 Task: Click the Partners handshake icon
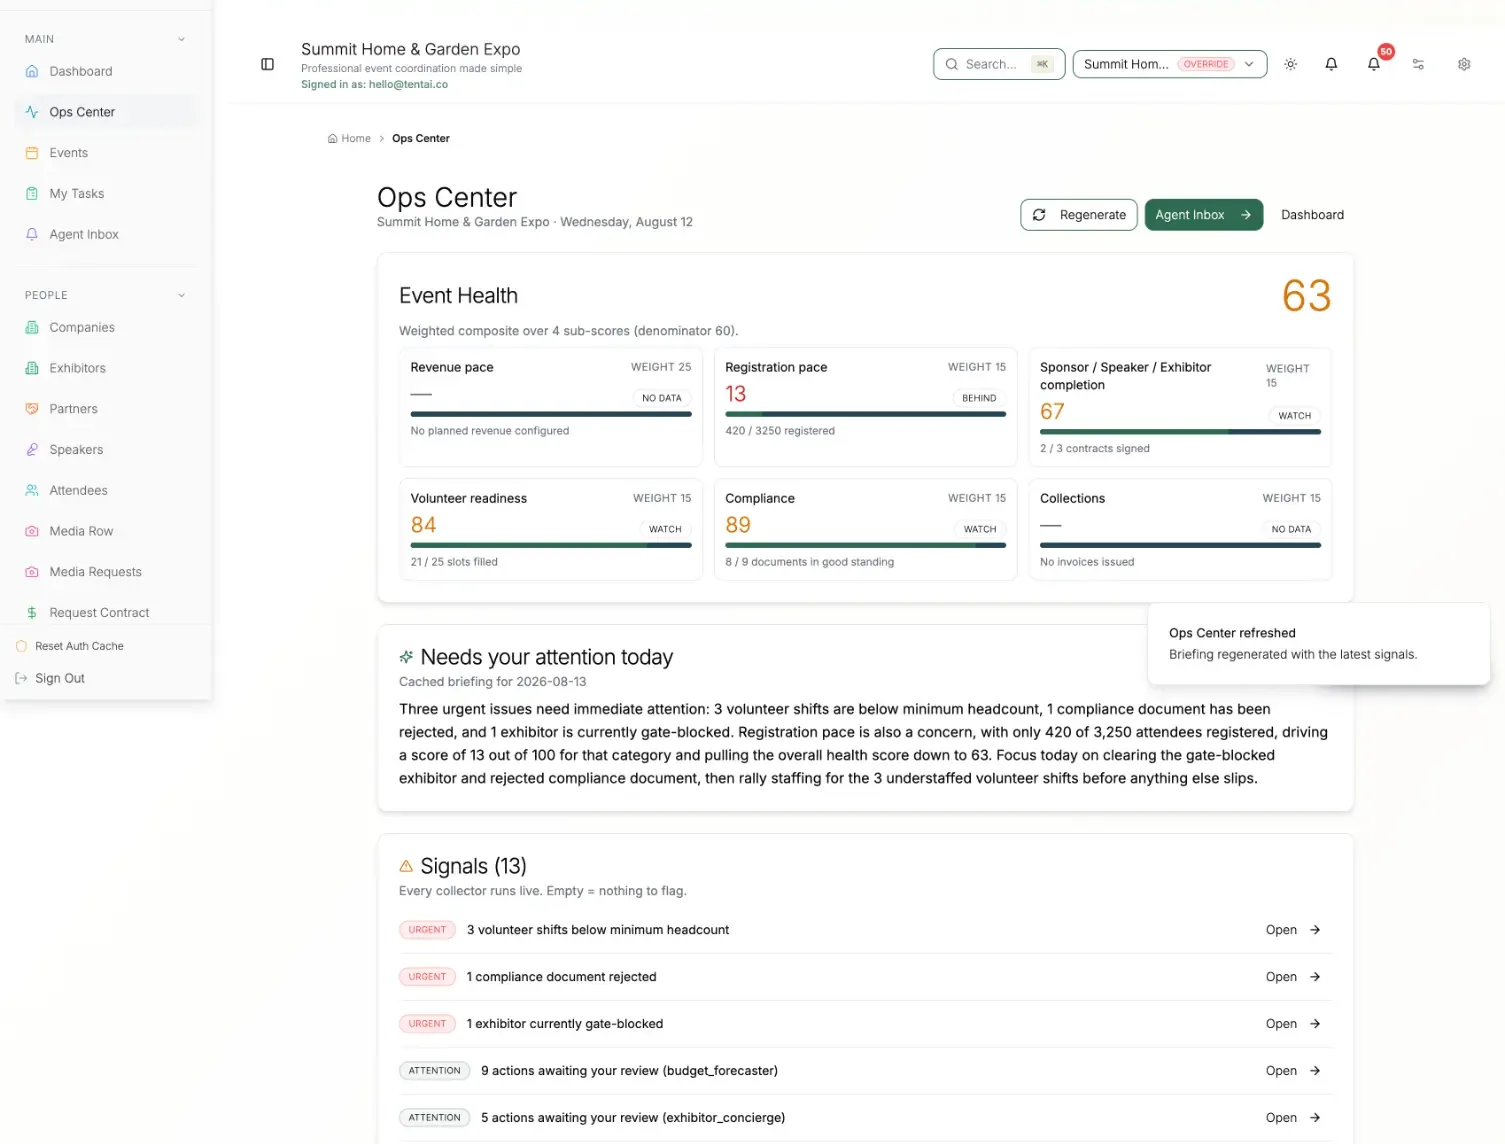32,409
